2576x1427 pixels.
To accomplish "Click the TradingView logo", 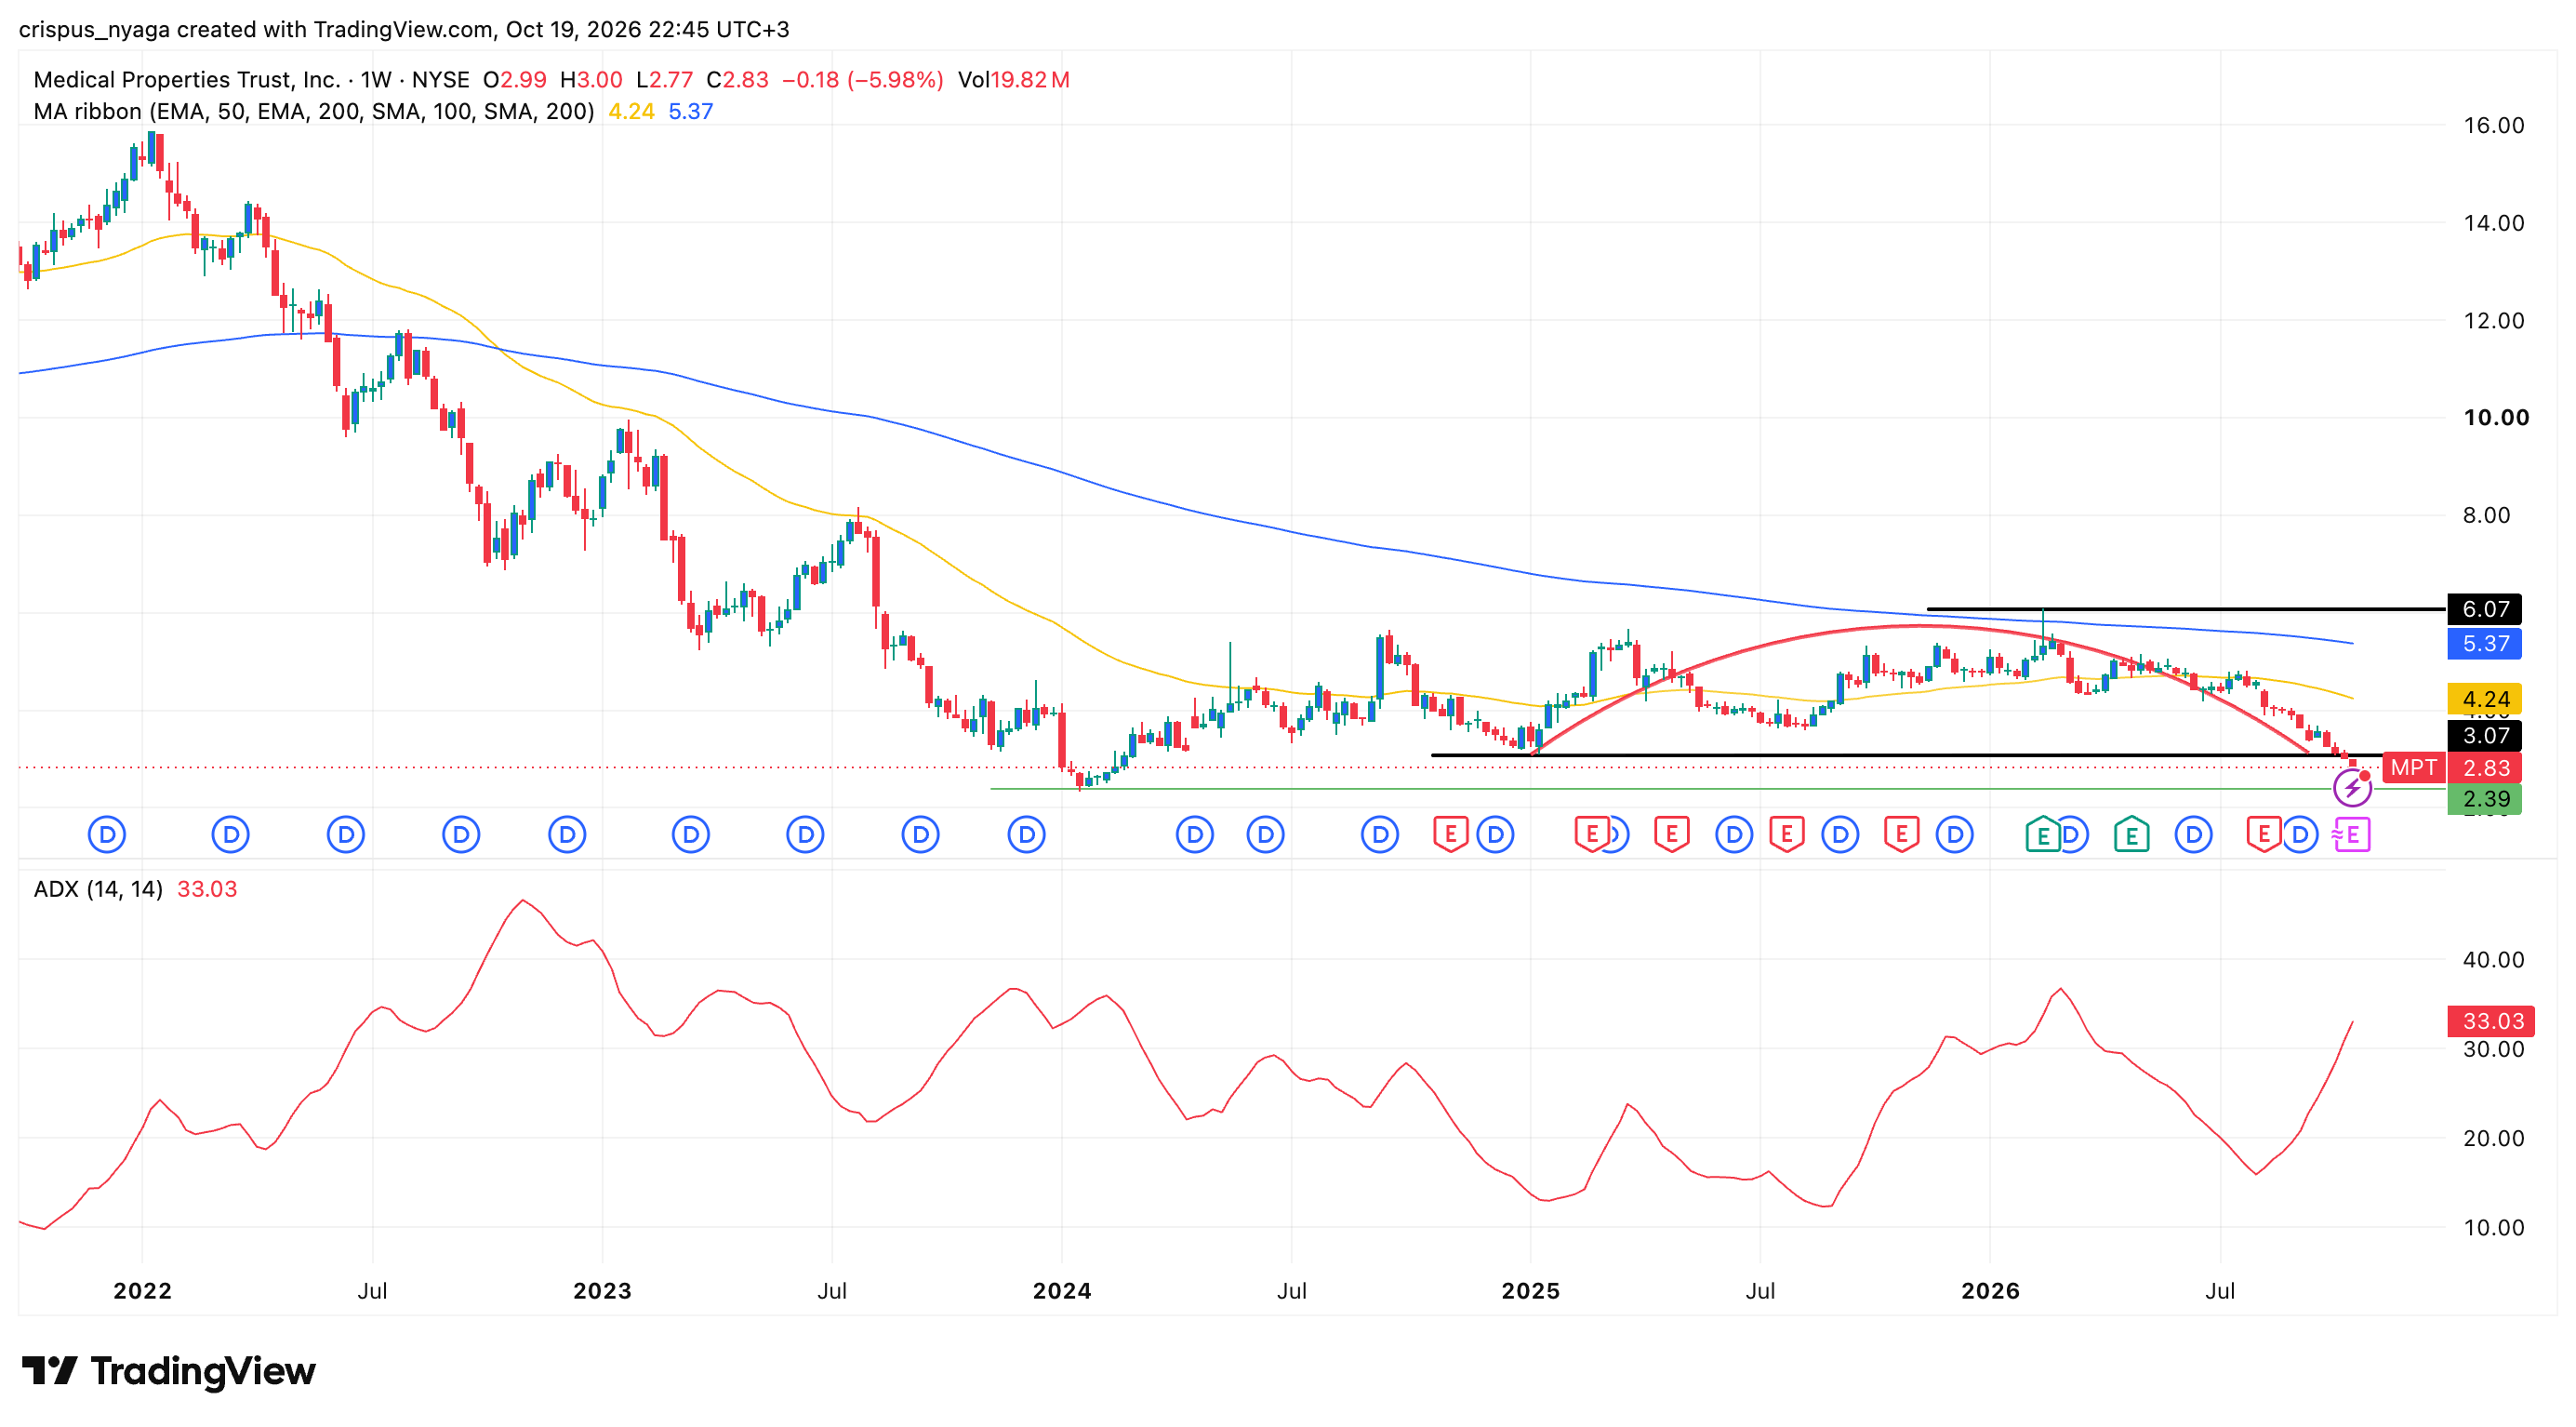I will pyautogui.click(x=168, y=1370).
